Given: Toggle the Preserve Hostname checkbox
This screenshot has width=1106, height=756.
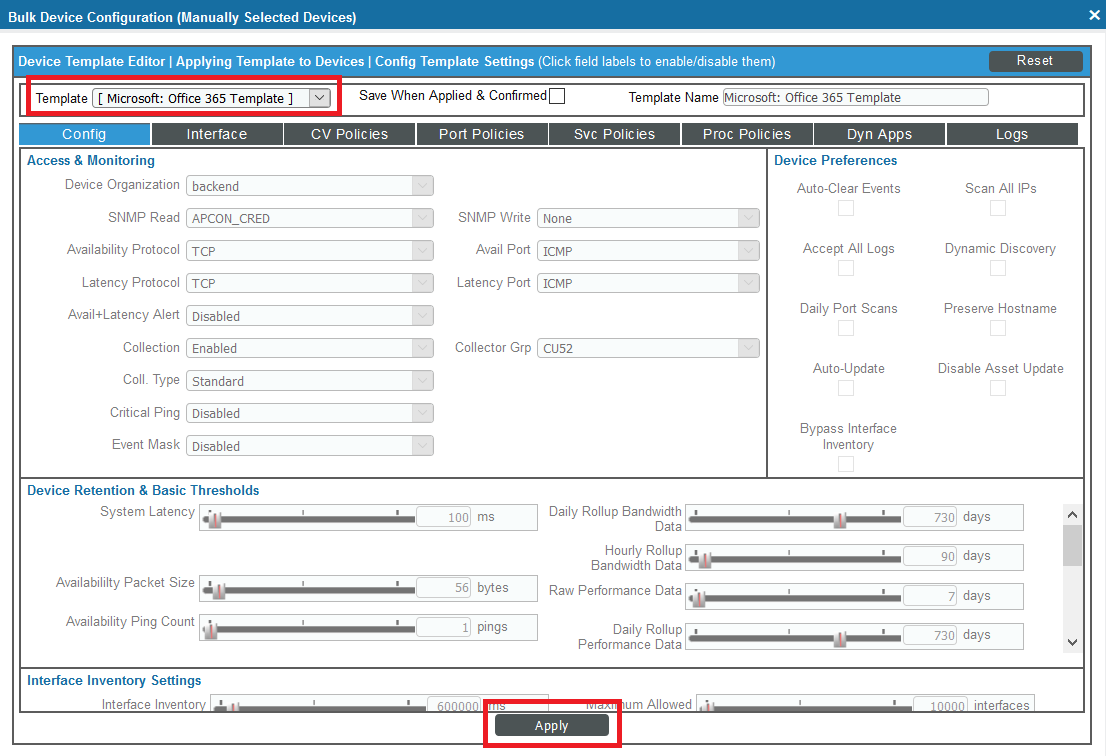Looking at the screenshot, I should tap(997, 328).
